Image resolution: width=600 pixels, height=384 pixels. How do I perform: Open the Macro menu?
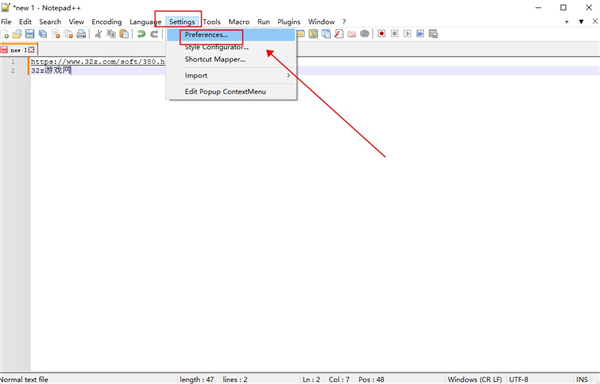coord(239,22)
